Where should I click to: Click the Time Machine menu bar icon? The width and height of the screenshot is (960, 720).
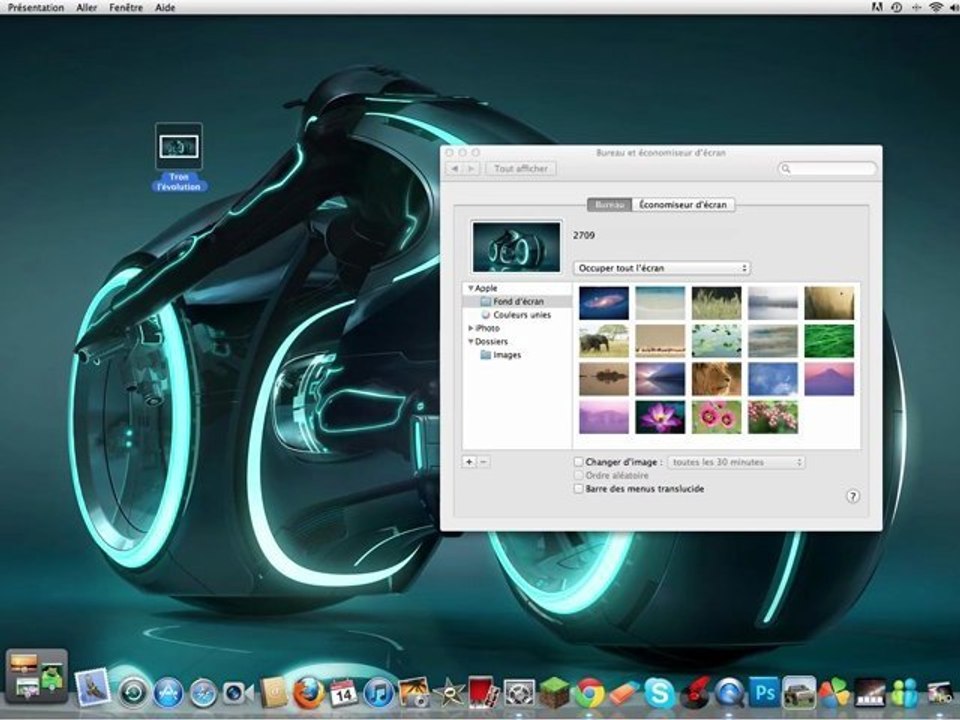coord(897,7)
